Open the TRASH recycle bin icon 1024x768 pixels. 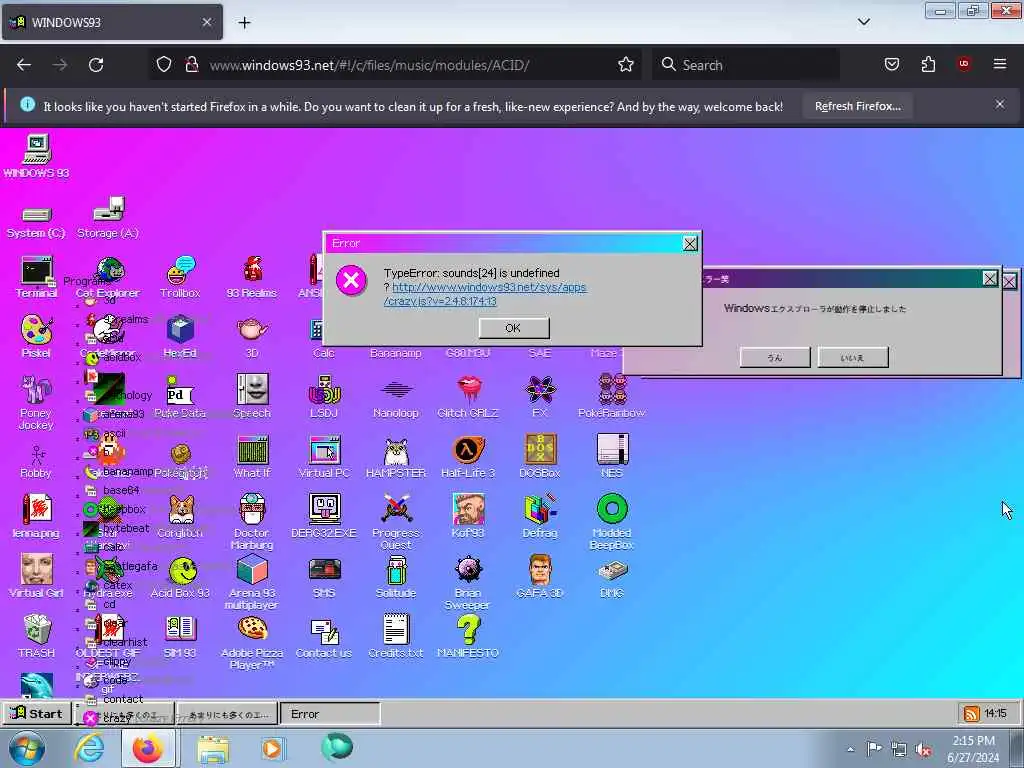pos(37,630)
